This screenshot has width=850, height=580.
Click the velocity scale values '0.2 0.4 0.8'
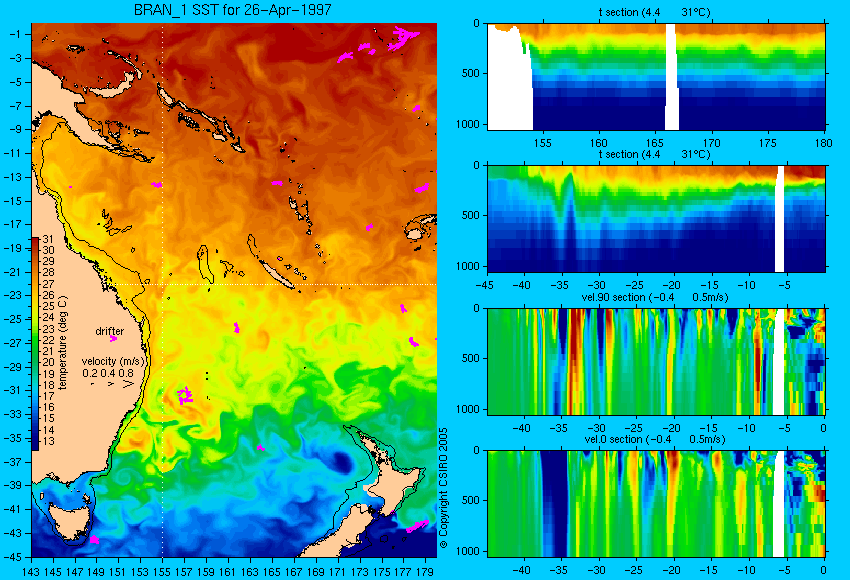coord(108,373)
